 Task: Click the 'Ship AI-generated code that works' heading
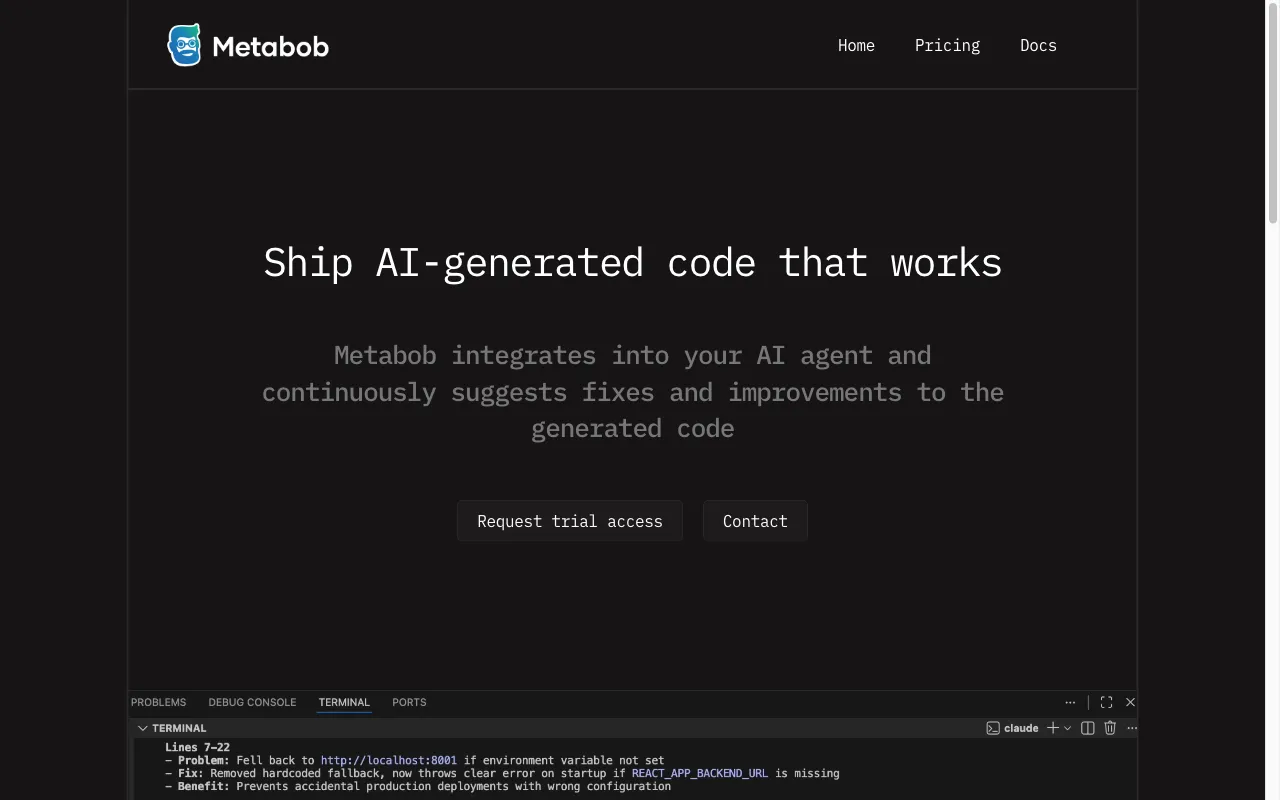tap(633, 263)
